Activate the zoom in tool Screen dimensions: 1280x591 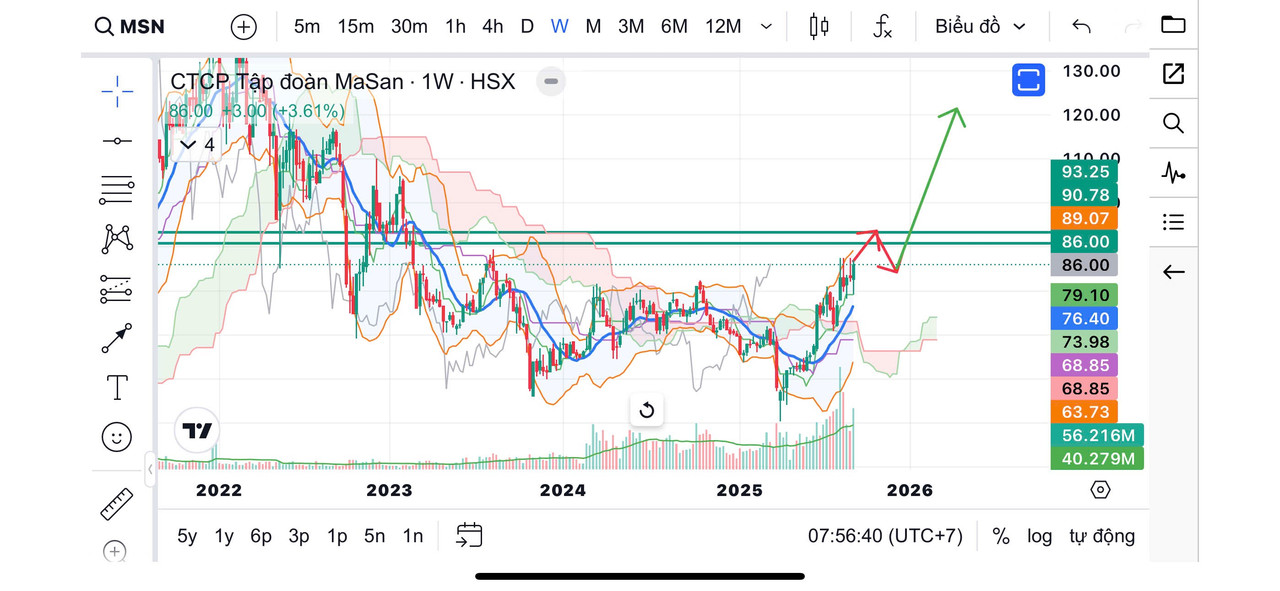(x=115, y=551)
